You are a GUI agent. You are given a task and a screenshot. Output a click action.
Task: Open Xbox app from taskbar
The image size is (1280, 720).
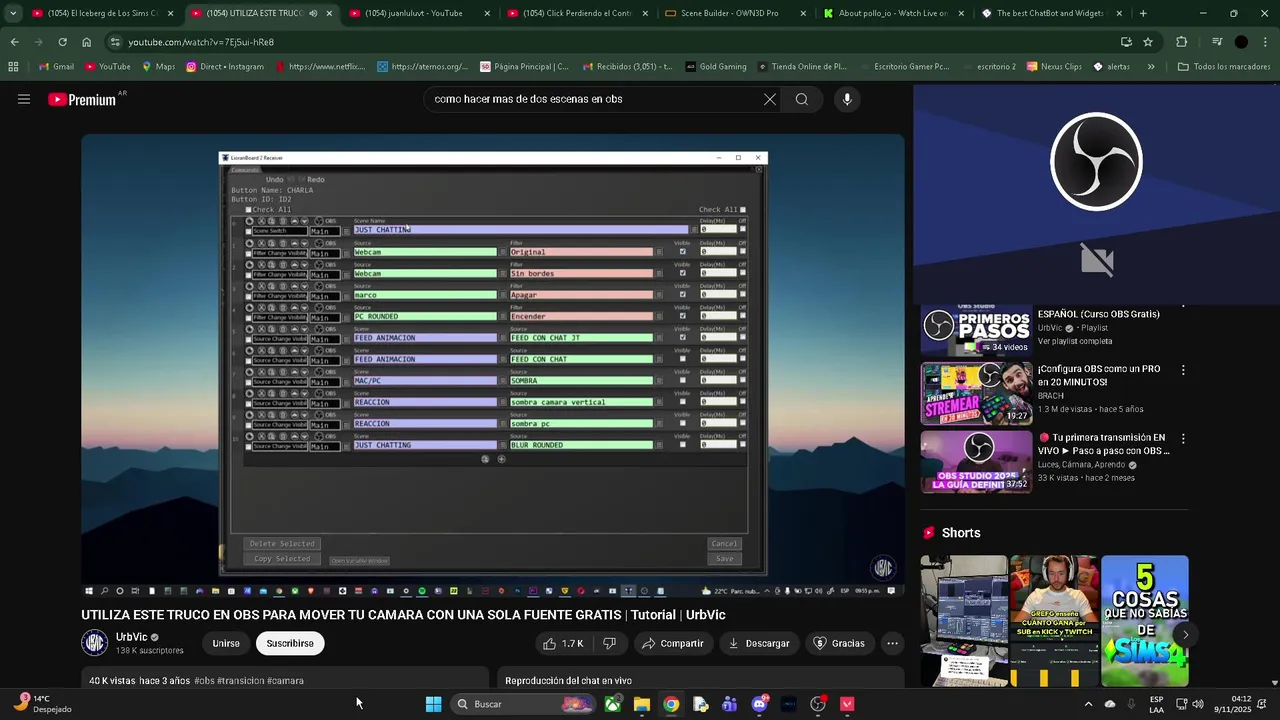(612, 704)
